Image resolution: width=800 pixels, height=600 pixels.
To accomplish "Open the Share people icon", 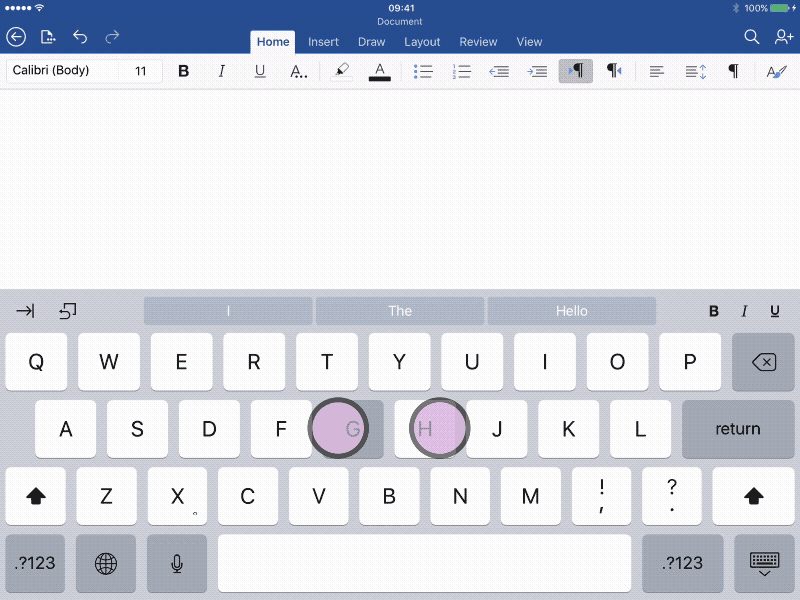I will (x=784, y=37).
